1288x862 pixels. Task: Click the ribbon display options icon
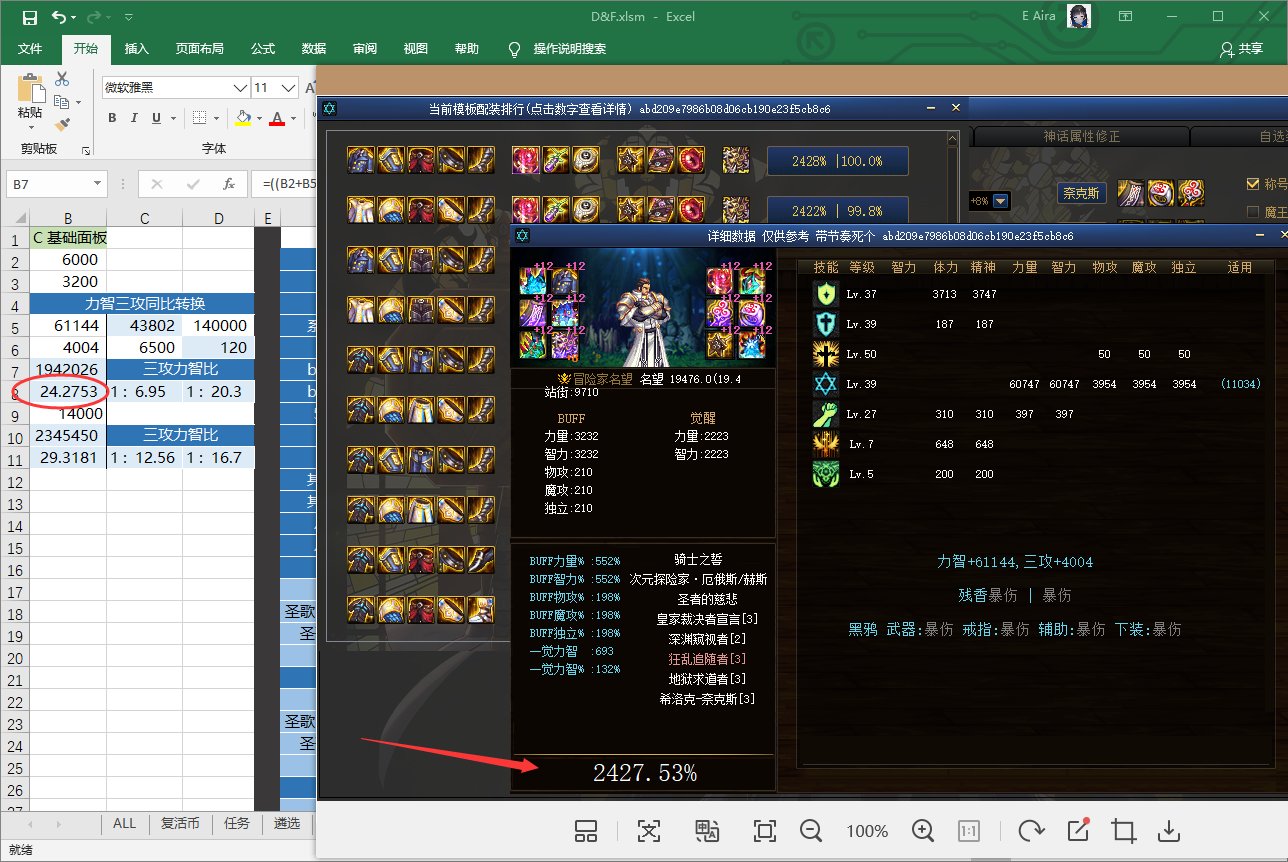pos(1126,17)
